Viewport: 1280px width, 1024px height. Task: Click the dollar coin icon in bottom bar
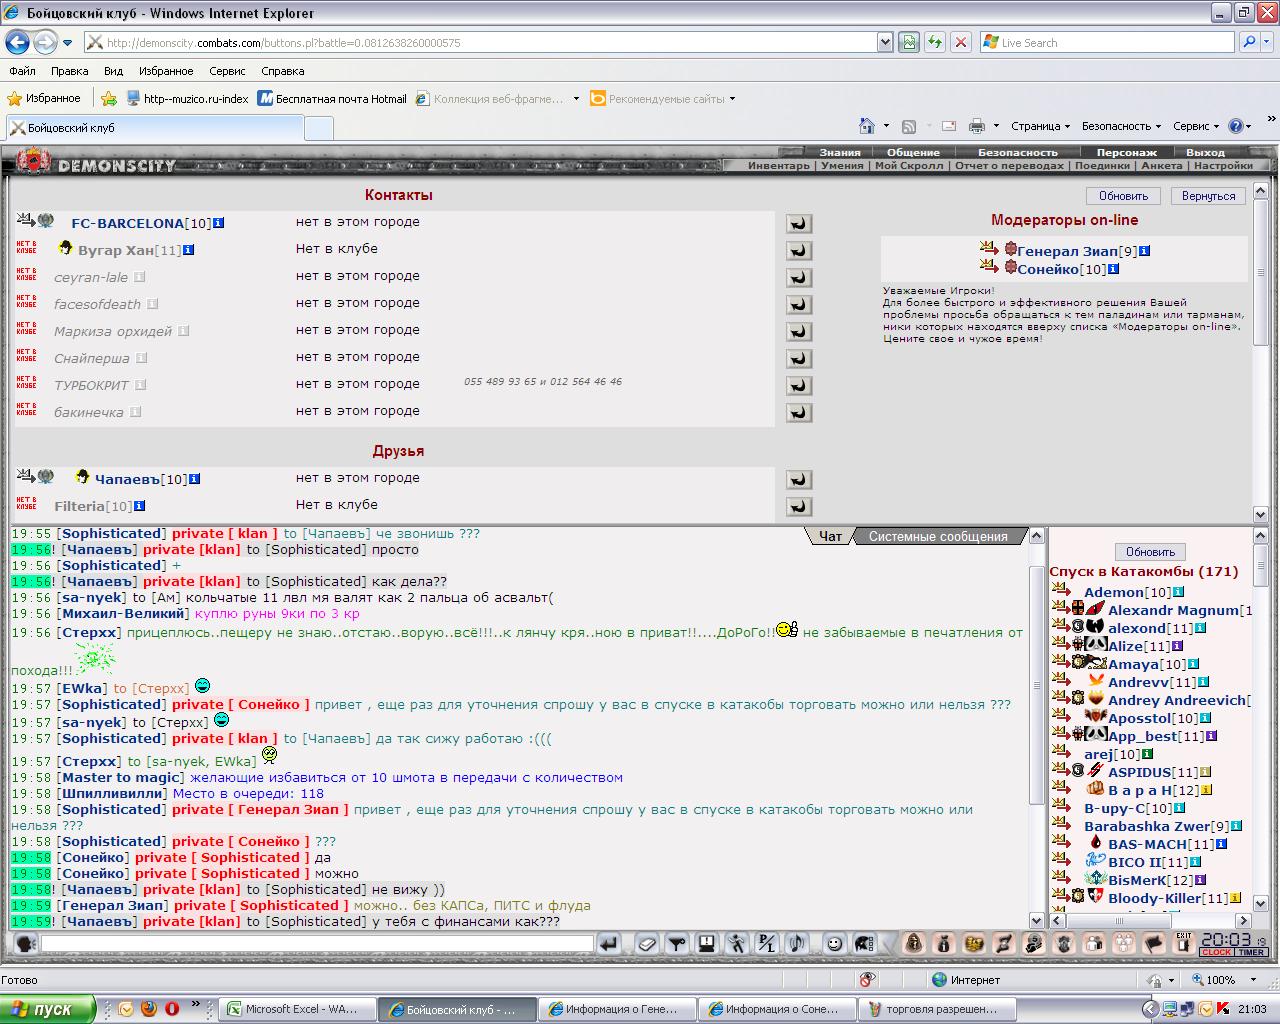click(x=1035, y=943)
